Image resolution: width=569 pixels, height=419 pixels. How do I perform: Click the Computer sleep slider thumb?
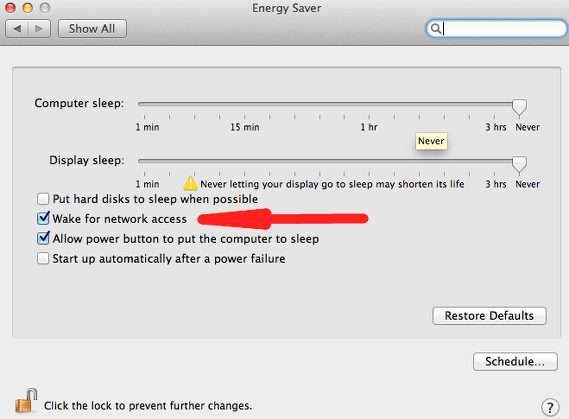[519, 107]
